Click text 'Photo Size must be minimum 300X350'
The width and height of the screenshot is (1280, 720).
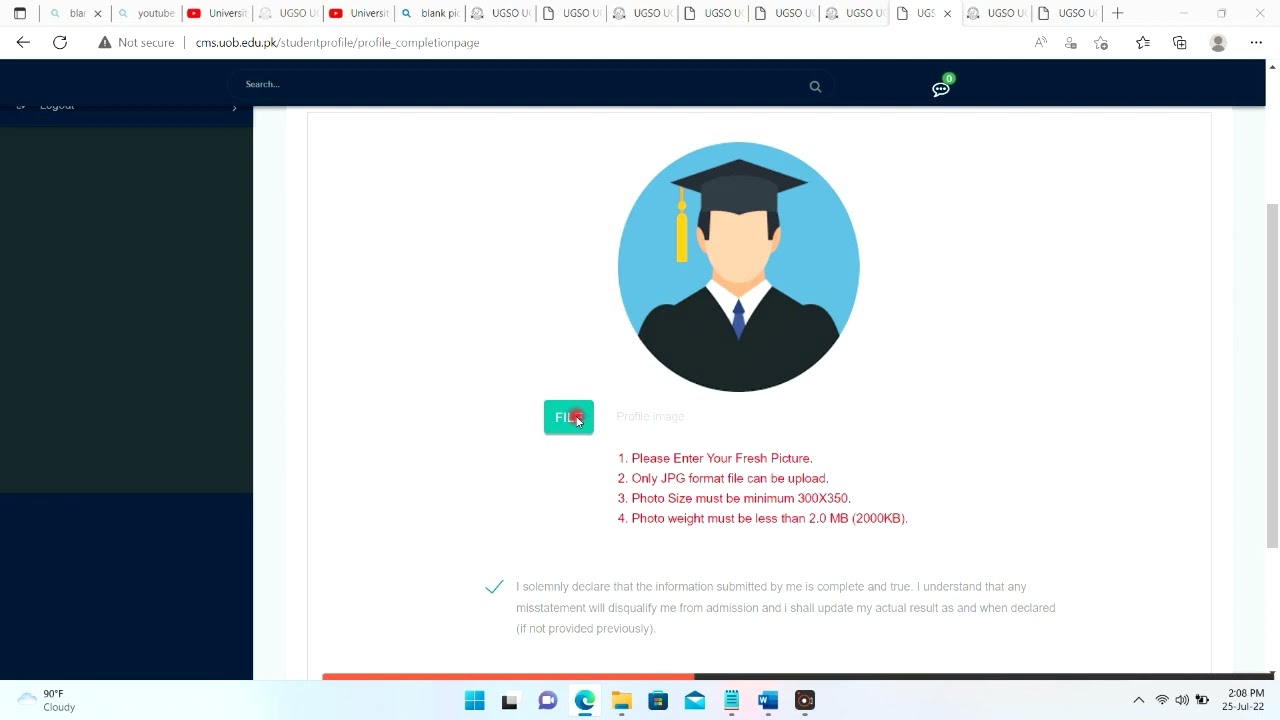[x=740, y=498]
